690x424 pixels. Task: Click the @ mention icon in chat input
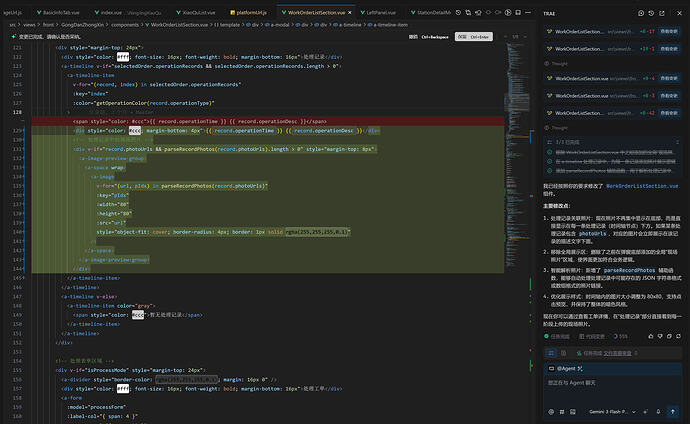click(551, 412)
